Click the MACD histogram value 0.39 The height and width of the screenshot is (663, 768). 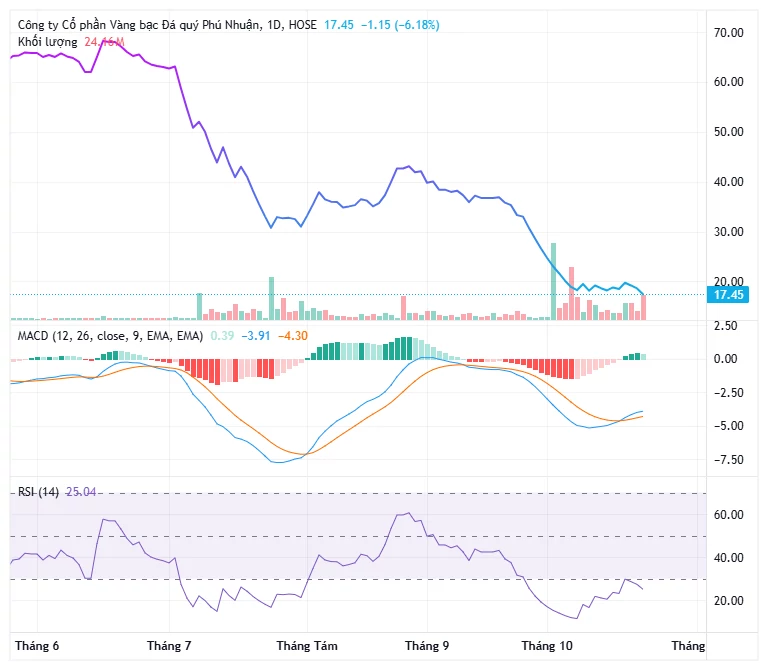click(222, 336)
